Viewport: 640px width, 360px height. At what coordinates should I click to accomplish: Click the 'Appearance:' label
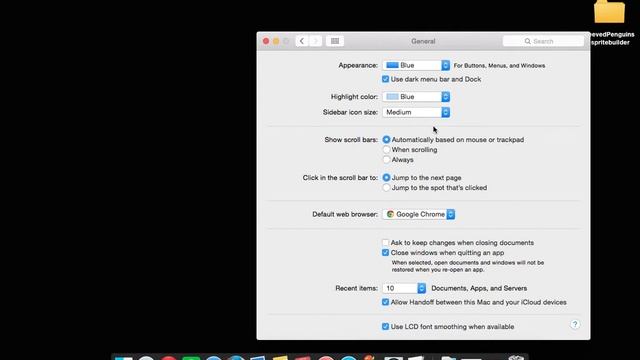358,65
